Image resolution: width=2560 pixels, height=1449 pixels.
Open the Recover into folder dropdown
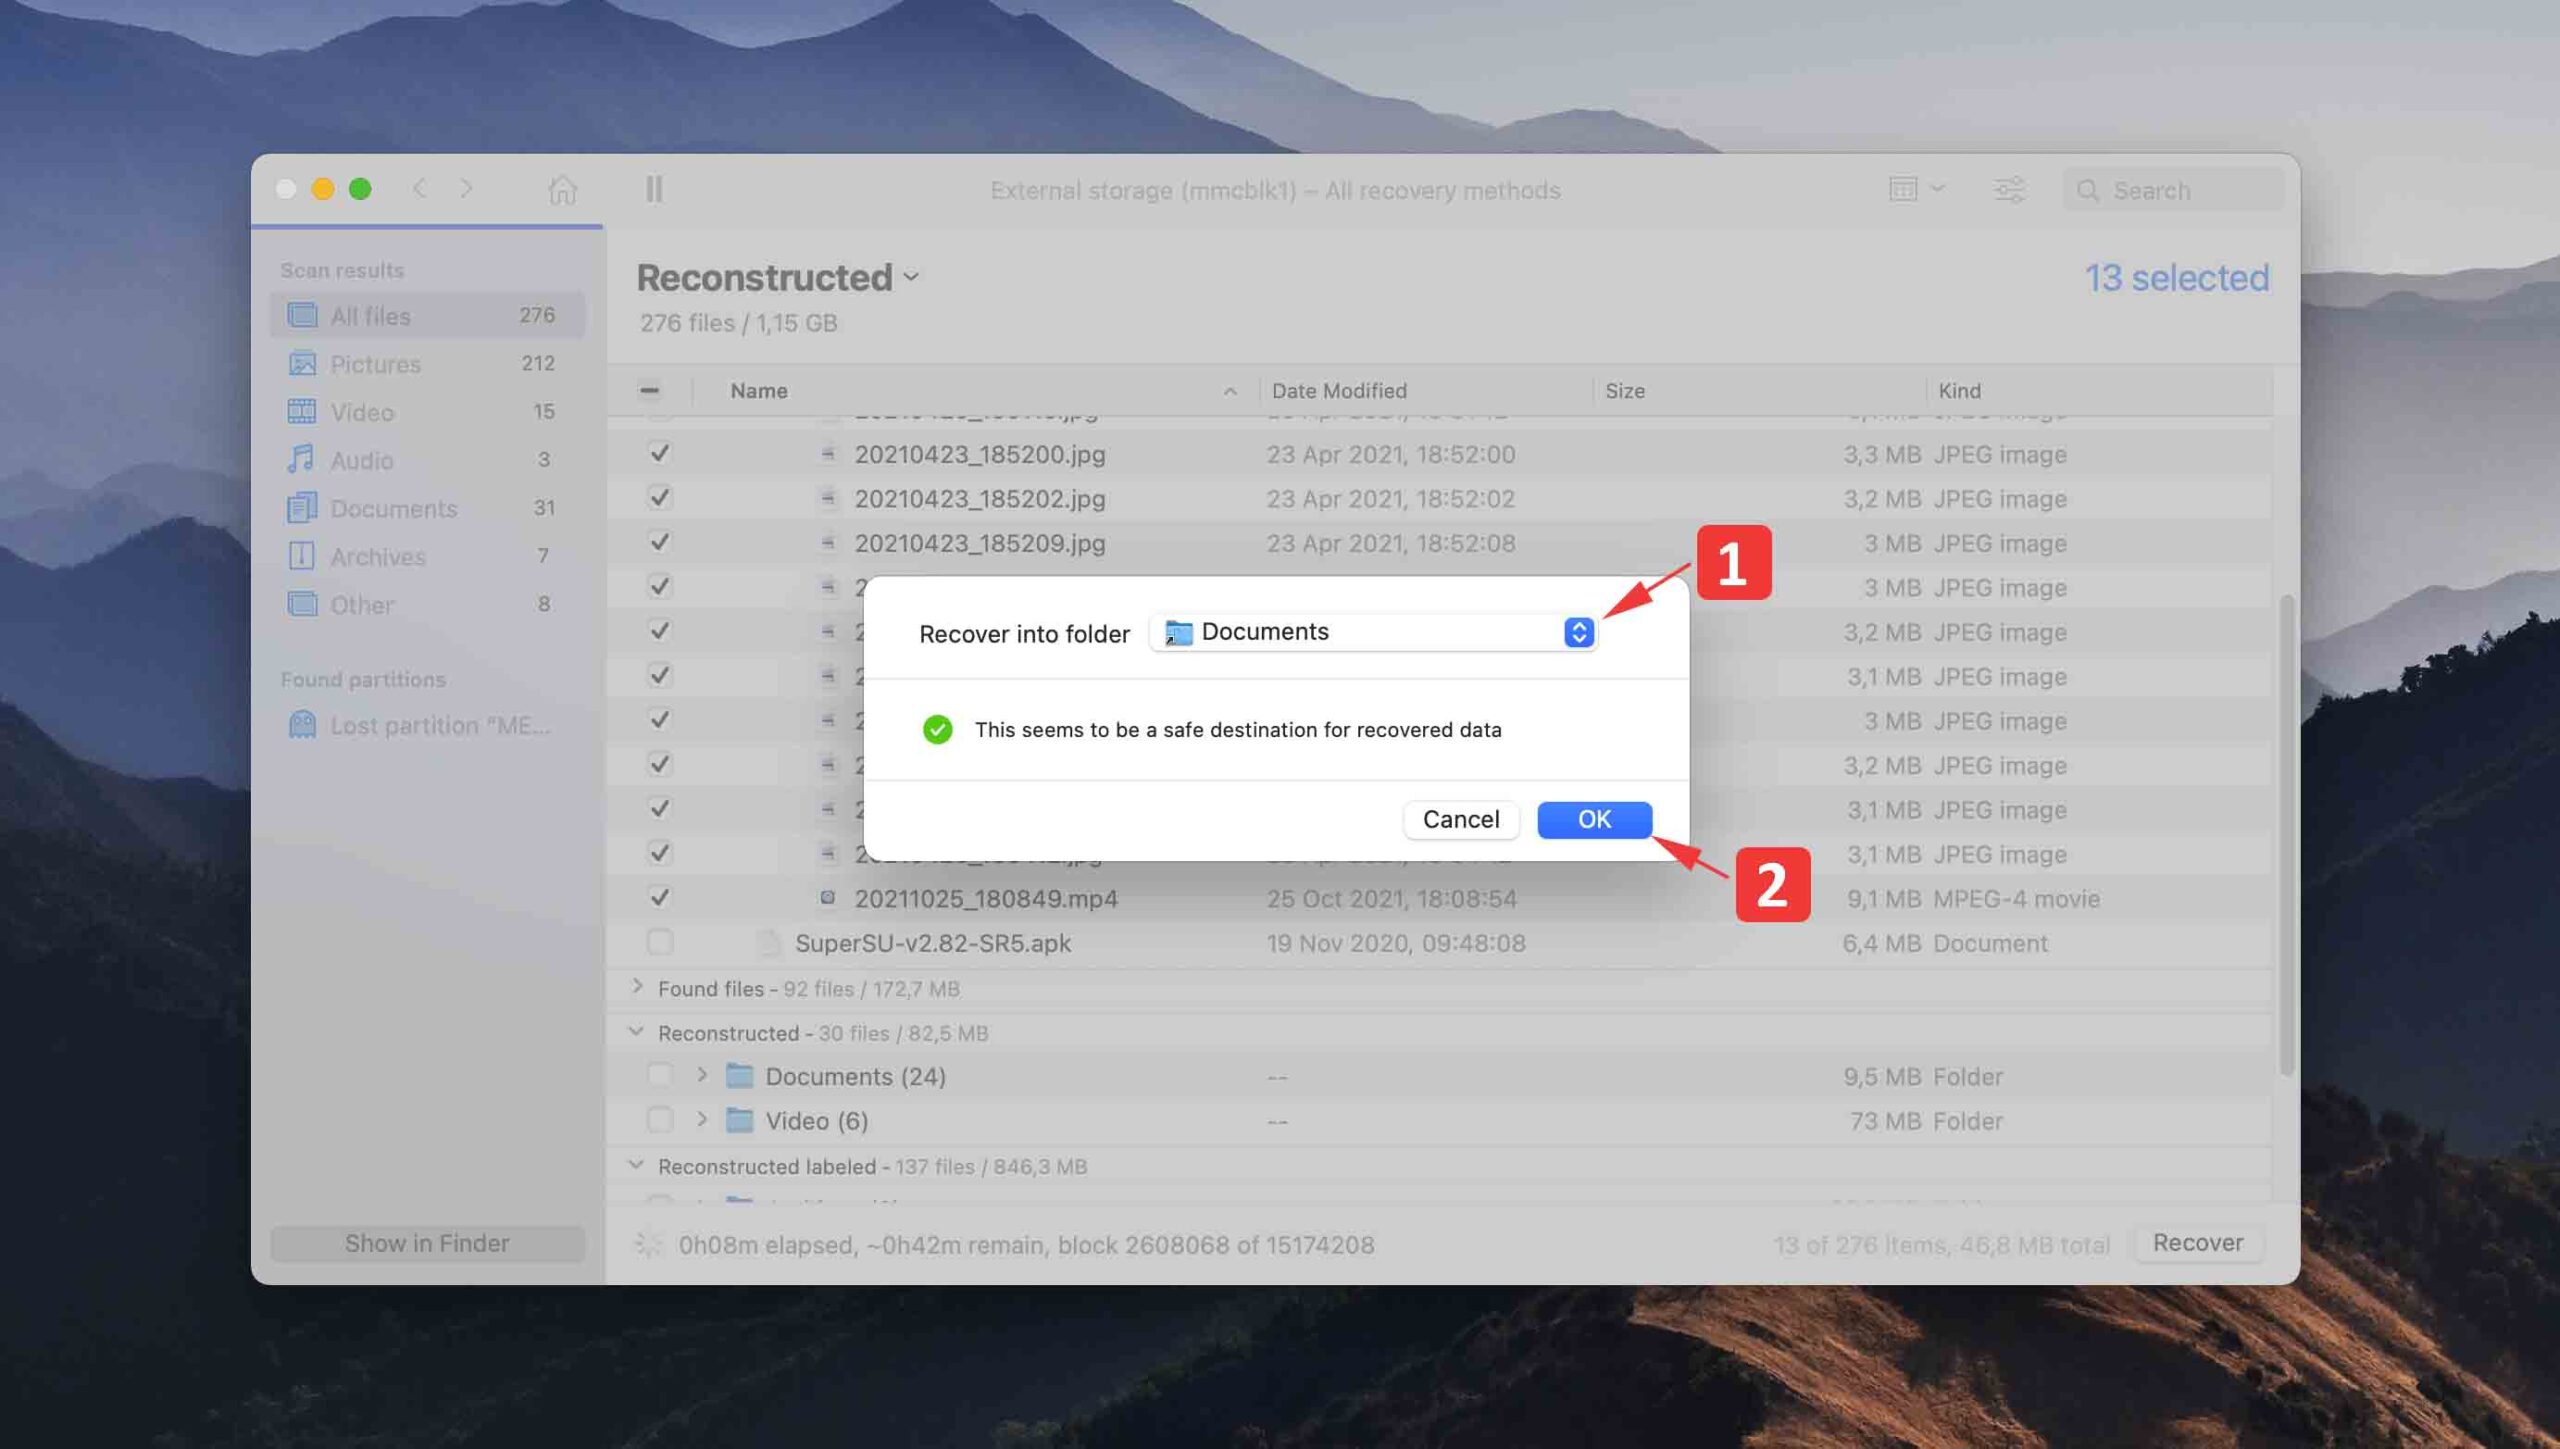click(x=1374, y=632)
